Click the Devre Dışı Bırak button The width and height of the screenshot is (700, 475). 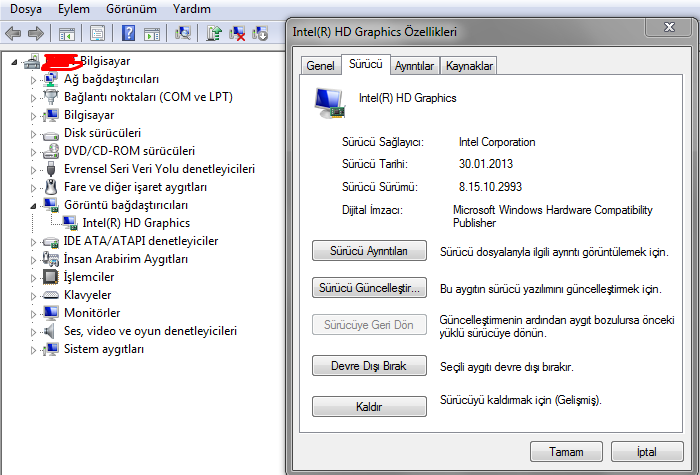point(369,366)
